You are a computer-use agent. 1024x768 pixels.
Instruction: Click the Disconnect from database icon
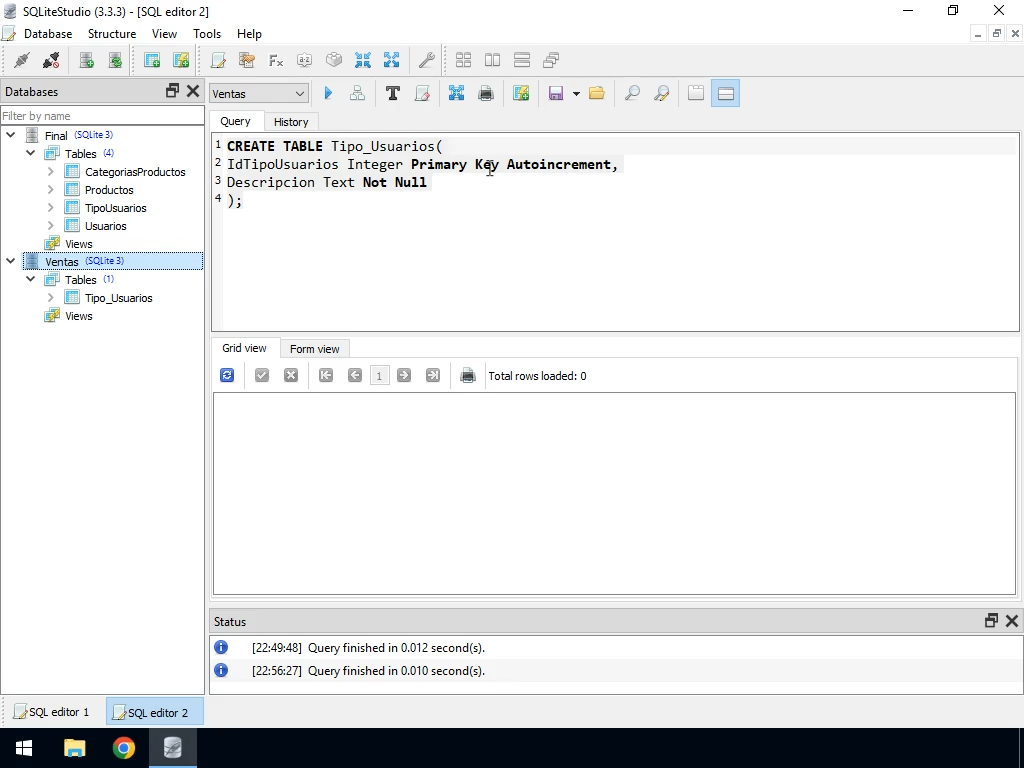(x=51, y=60)
